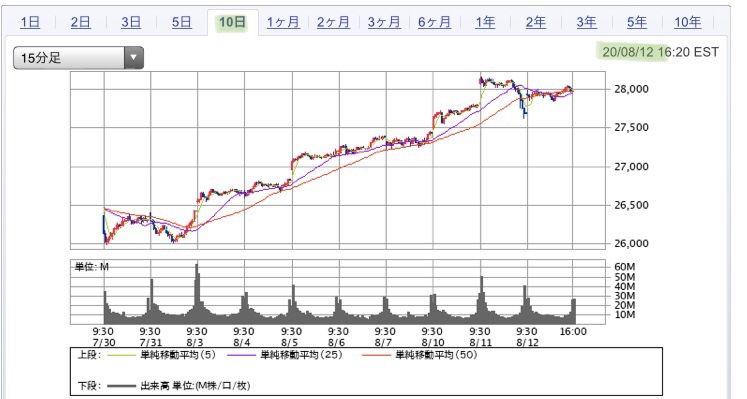This screenshot has width=747, height=399.
Task: Click the 8/10 date axis label
Action: point(433,342)
